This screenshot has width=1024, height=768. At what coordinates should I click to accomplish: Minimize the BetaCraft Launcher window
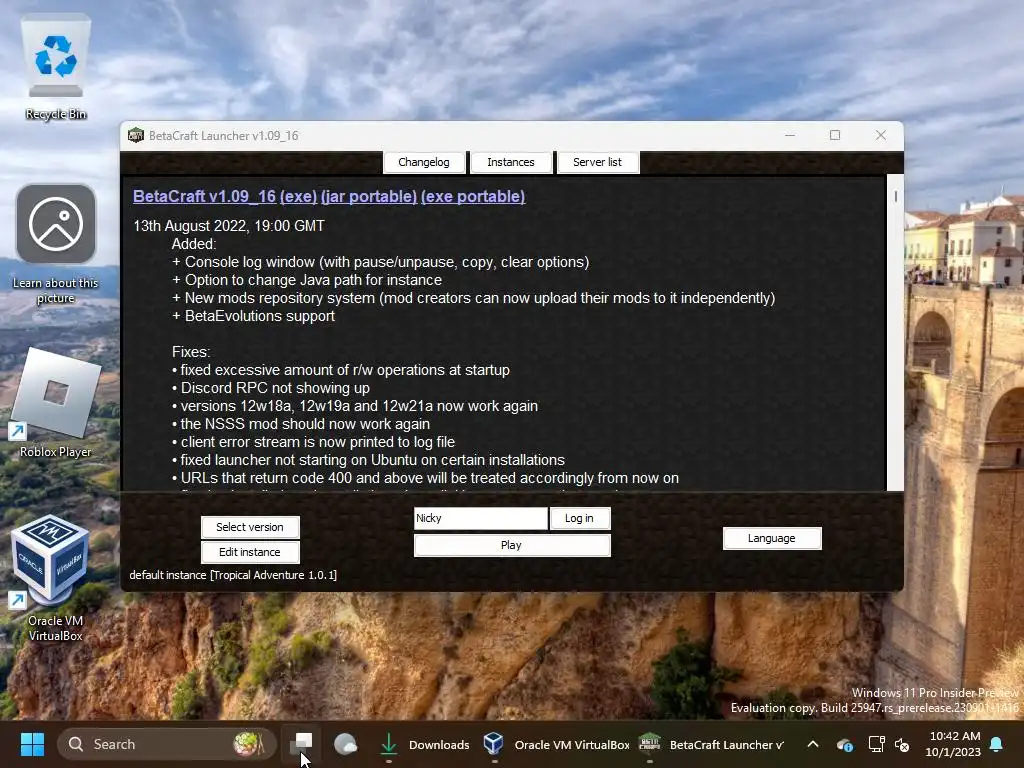pos(790,135)
